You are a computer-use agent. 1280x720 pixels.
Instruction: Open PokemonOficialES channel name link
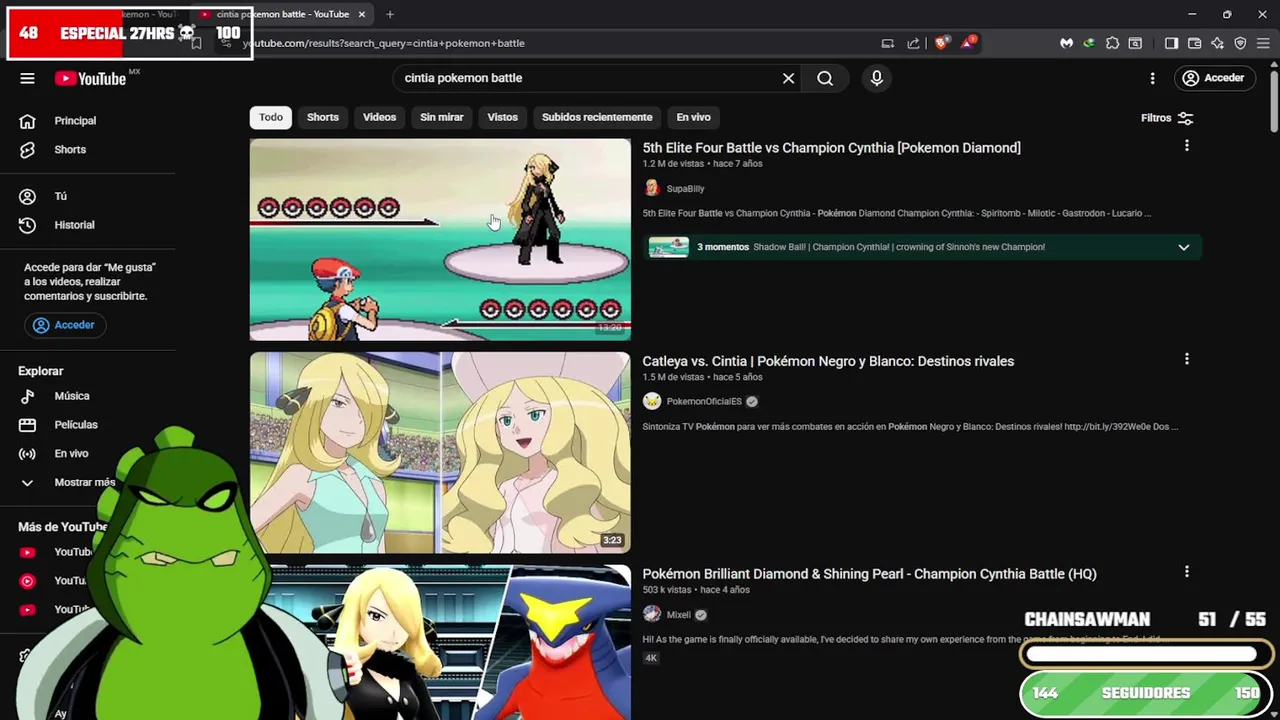pos(704,401)
